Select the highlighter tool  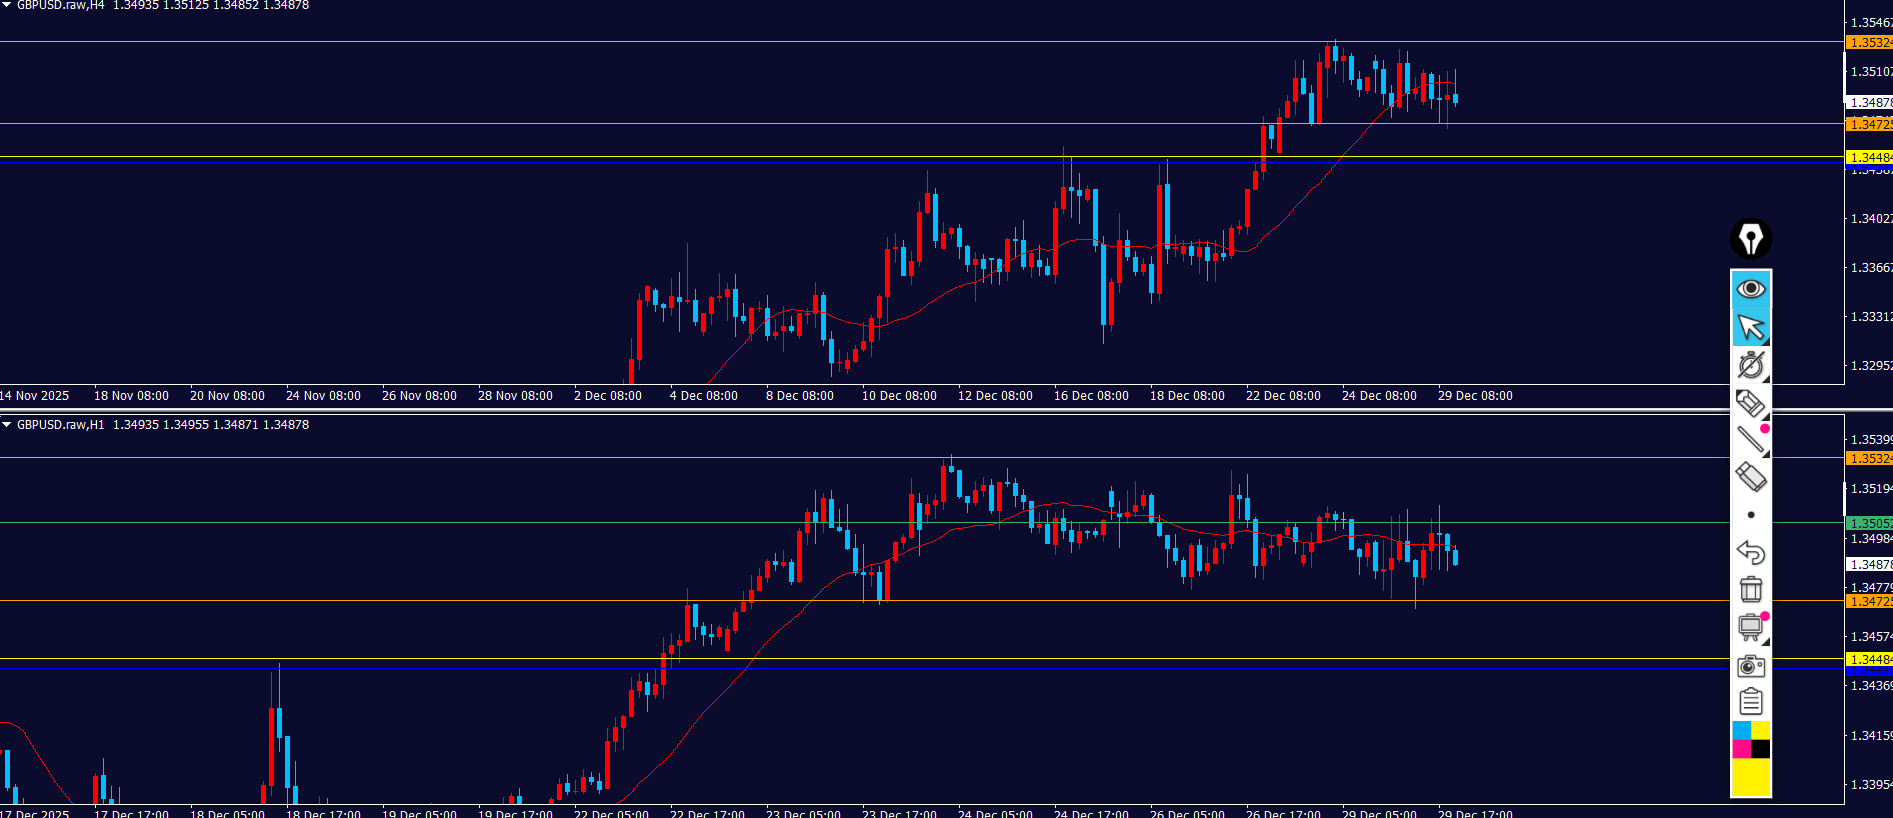point(1751,403)
